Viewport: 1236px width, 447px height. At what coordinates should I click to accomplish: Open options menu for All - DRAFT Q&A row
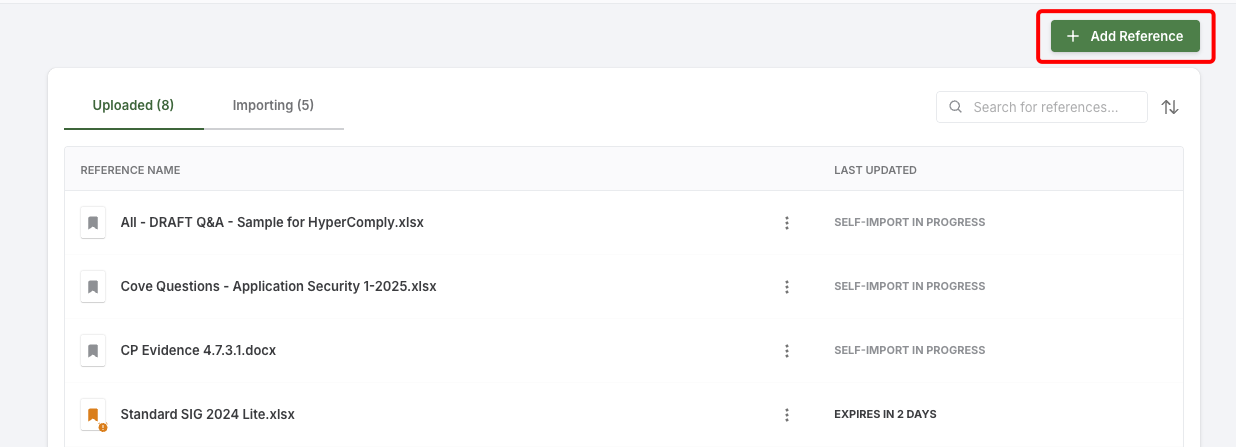pyautogui.click(x=787, y=222)
